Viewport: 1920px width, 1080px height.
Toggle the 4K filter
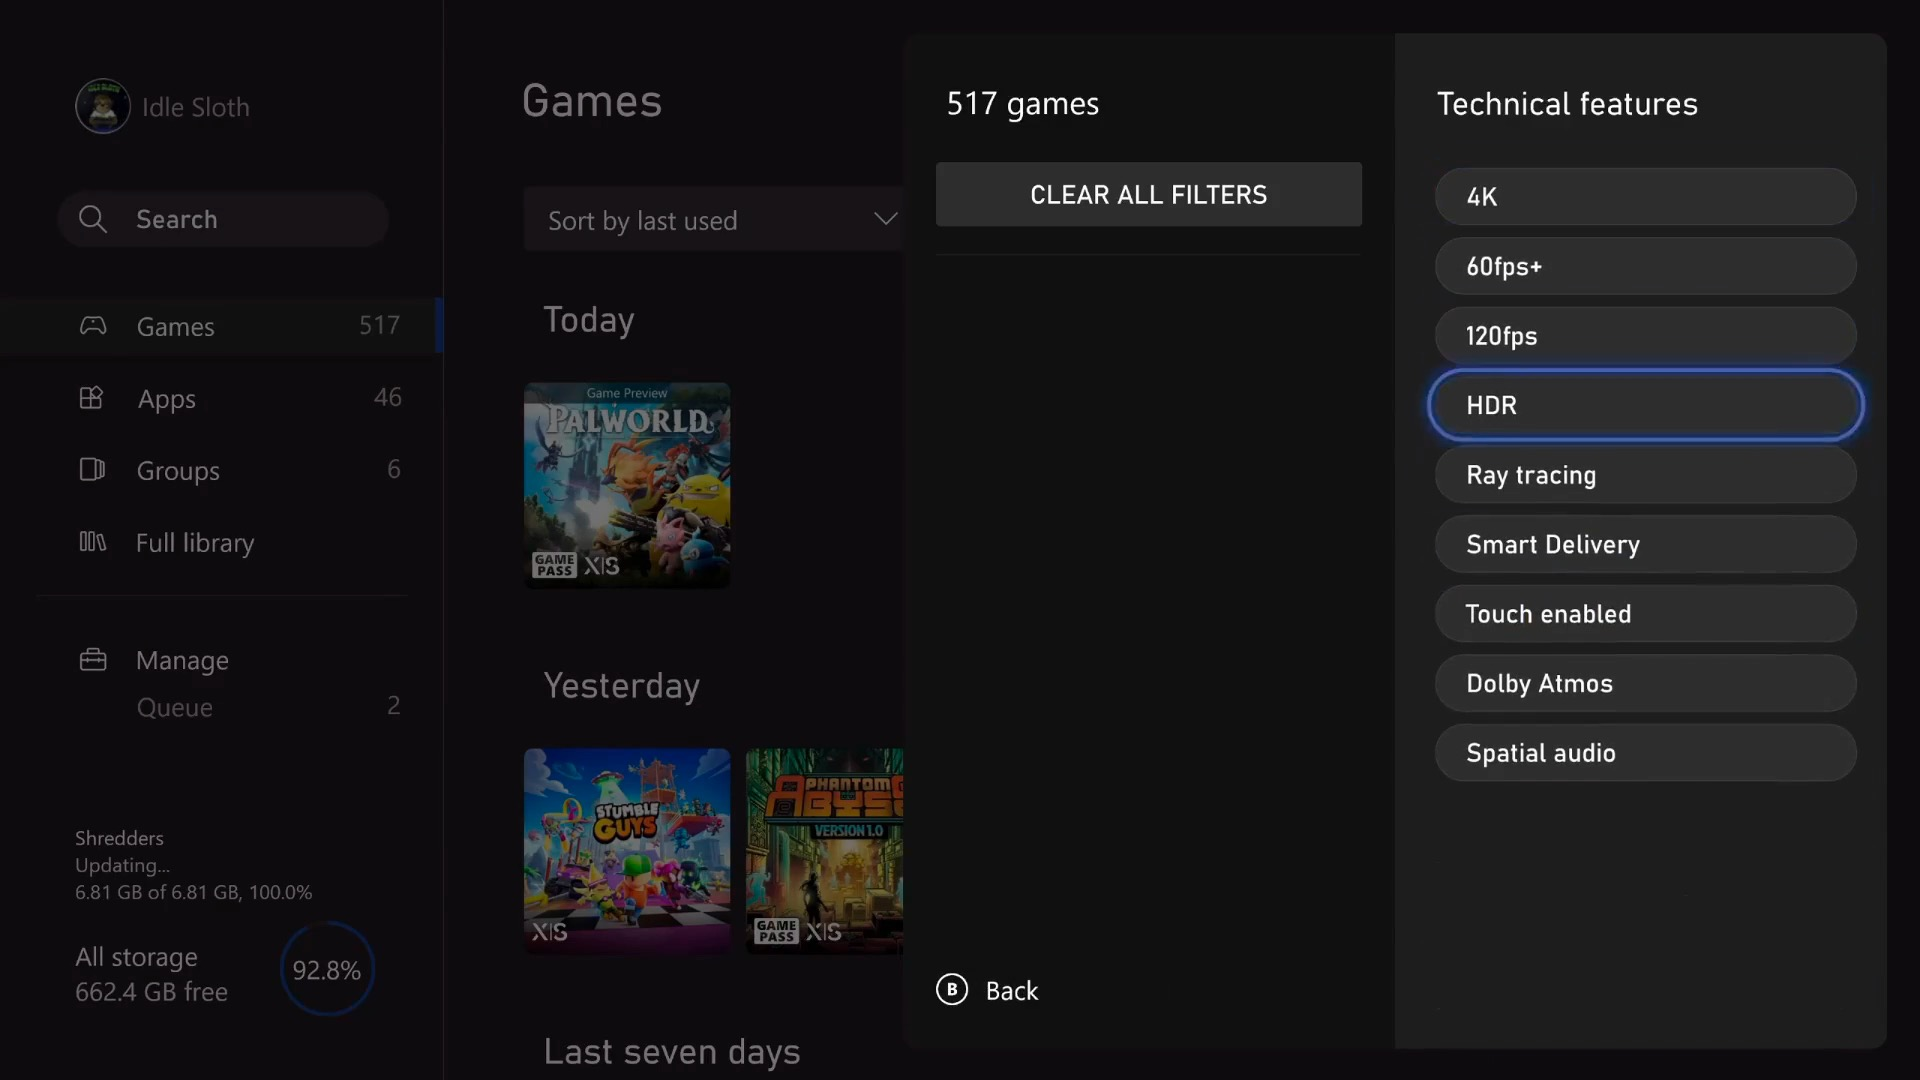coord(1645,197)
